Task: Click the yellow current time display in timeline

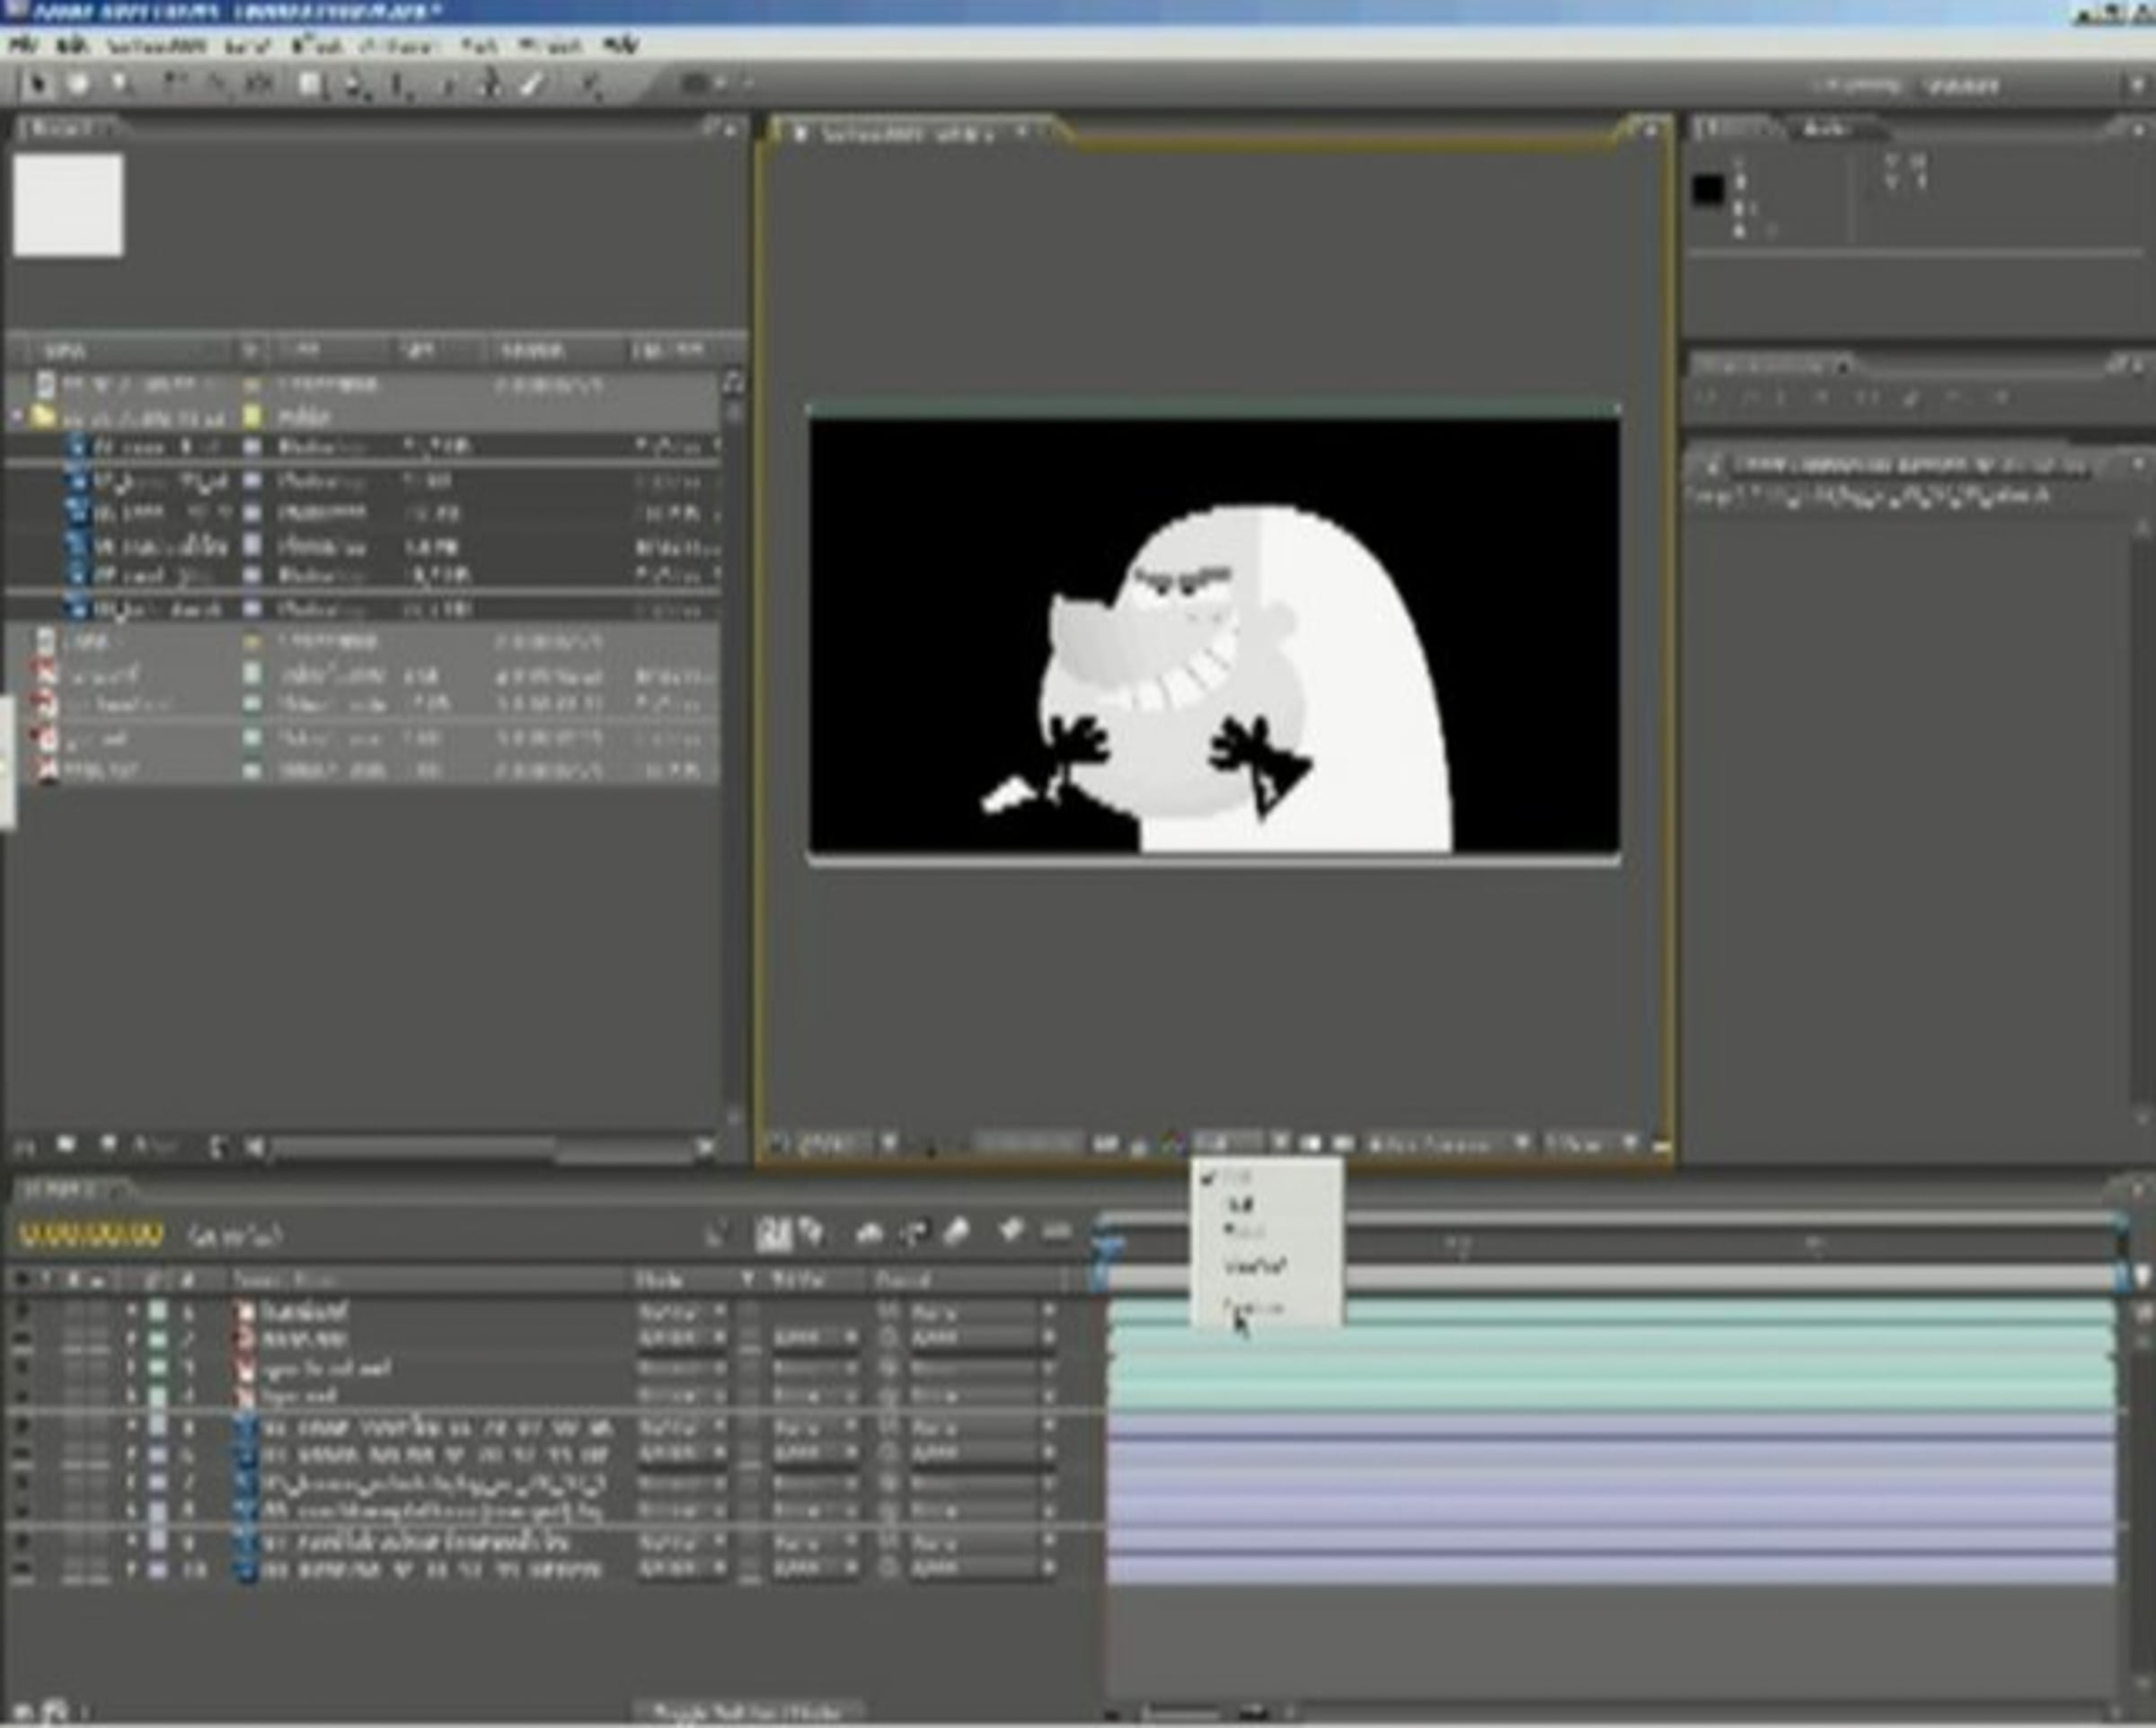Action: (91, 1235)
